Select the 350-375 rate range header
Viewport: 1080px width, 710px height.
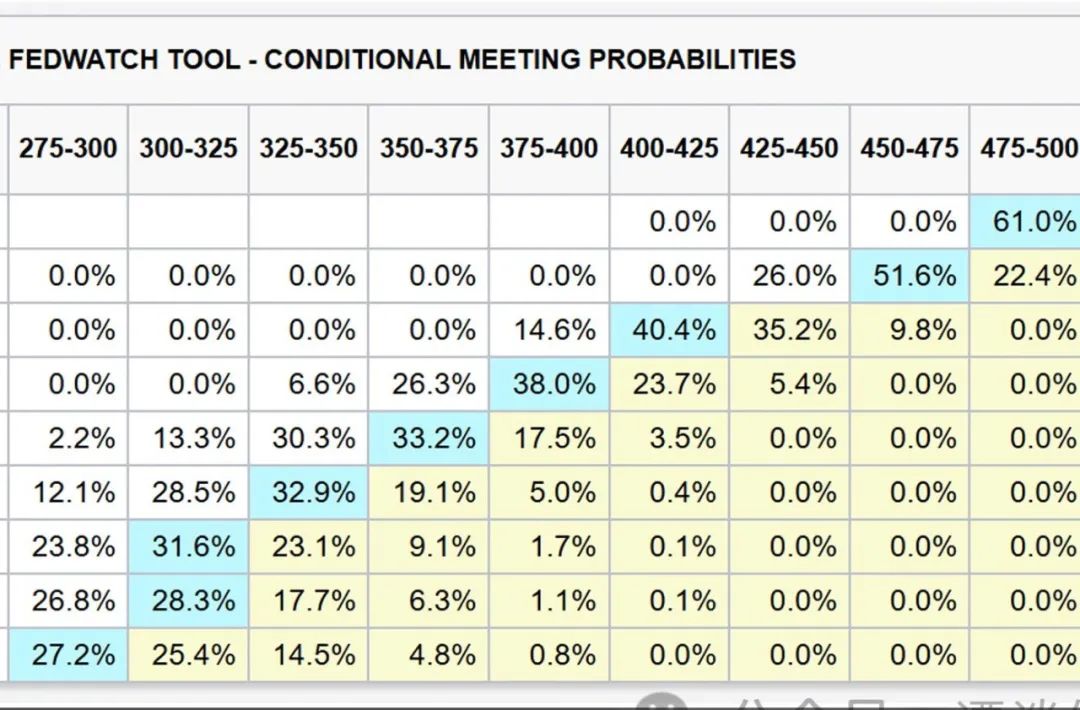pos(428,149)
